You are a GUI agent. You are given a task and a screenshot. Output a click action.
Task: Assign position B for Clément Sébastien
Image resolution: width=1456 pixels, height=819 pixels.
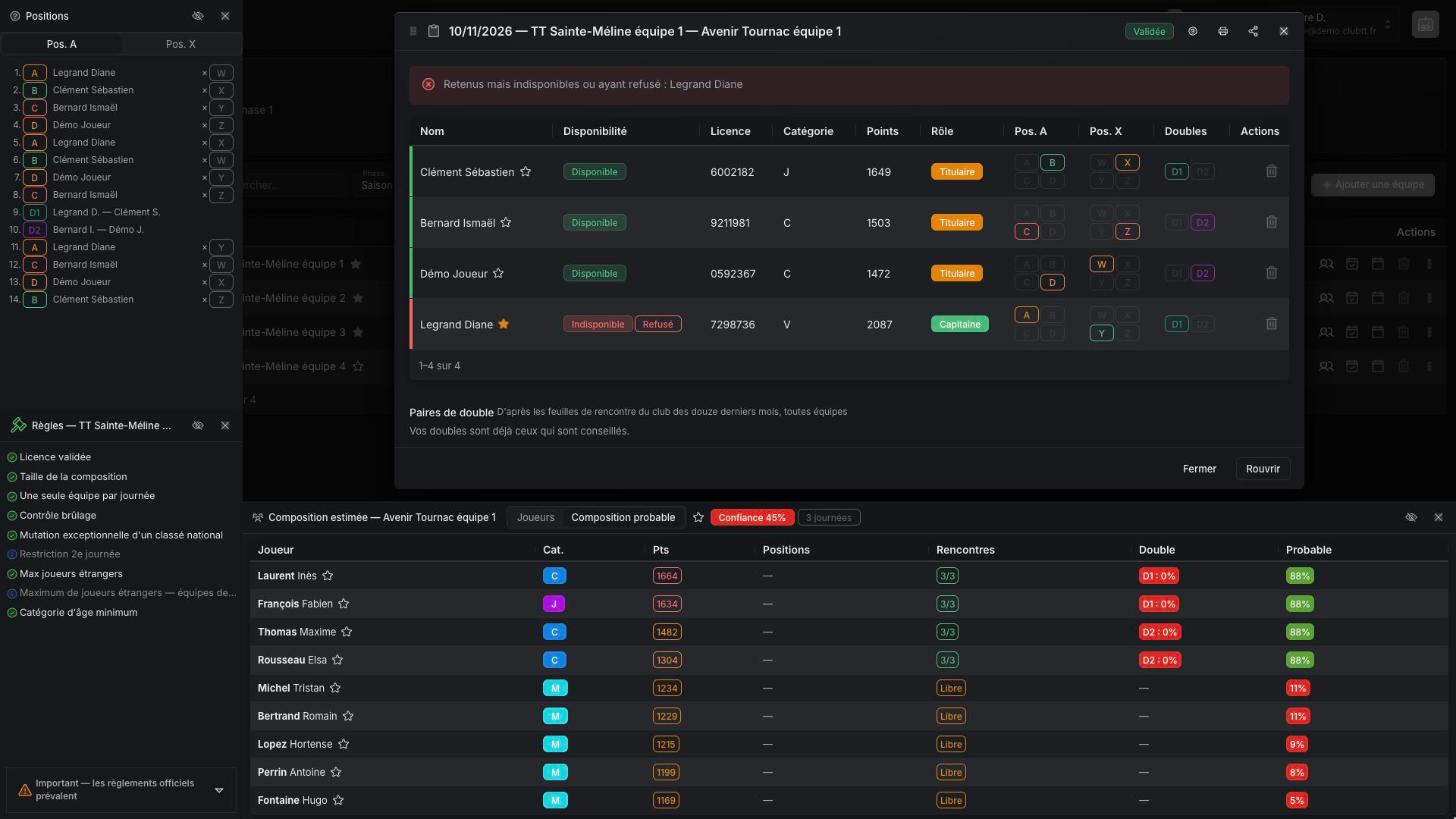pos(1052,162)
